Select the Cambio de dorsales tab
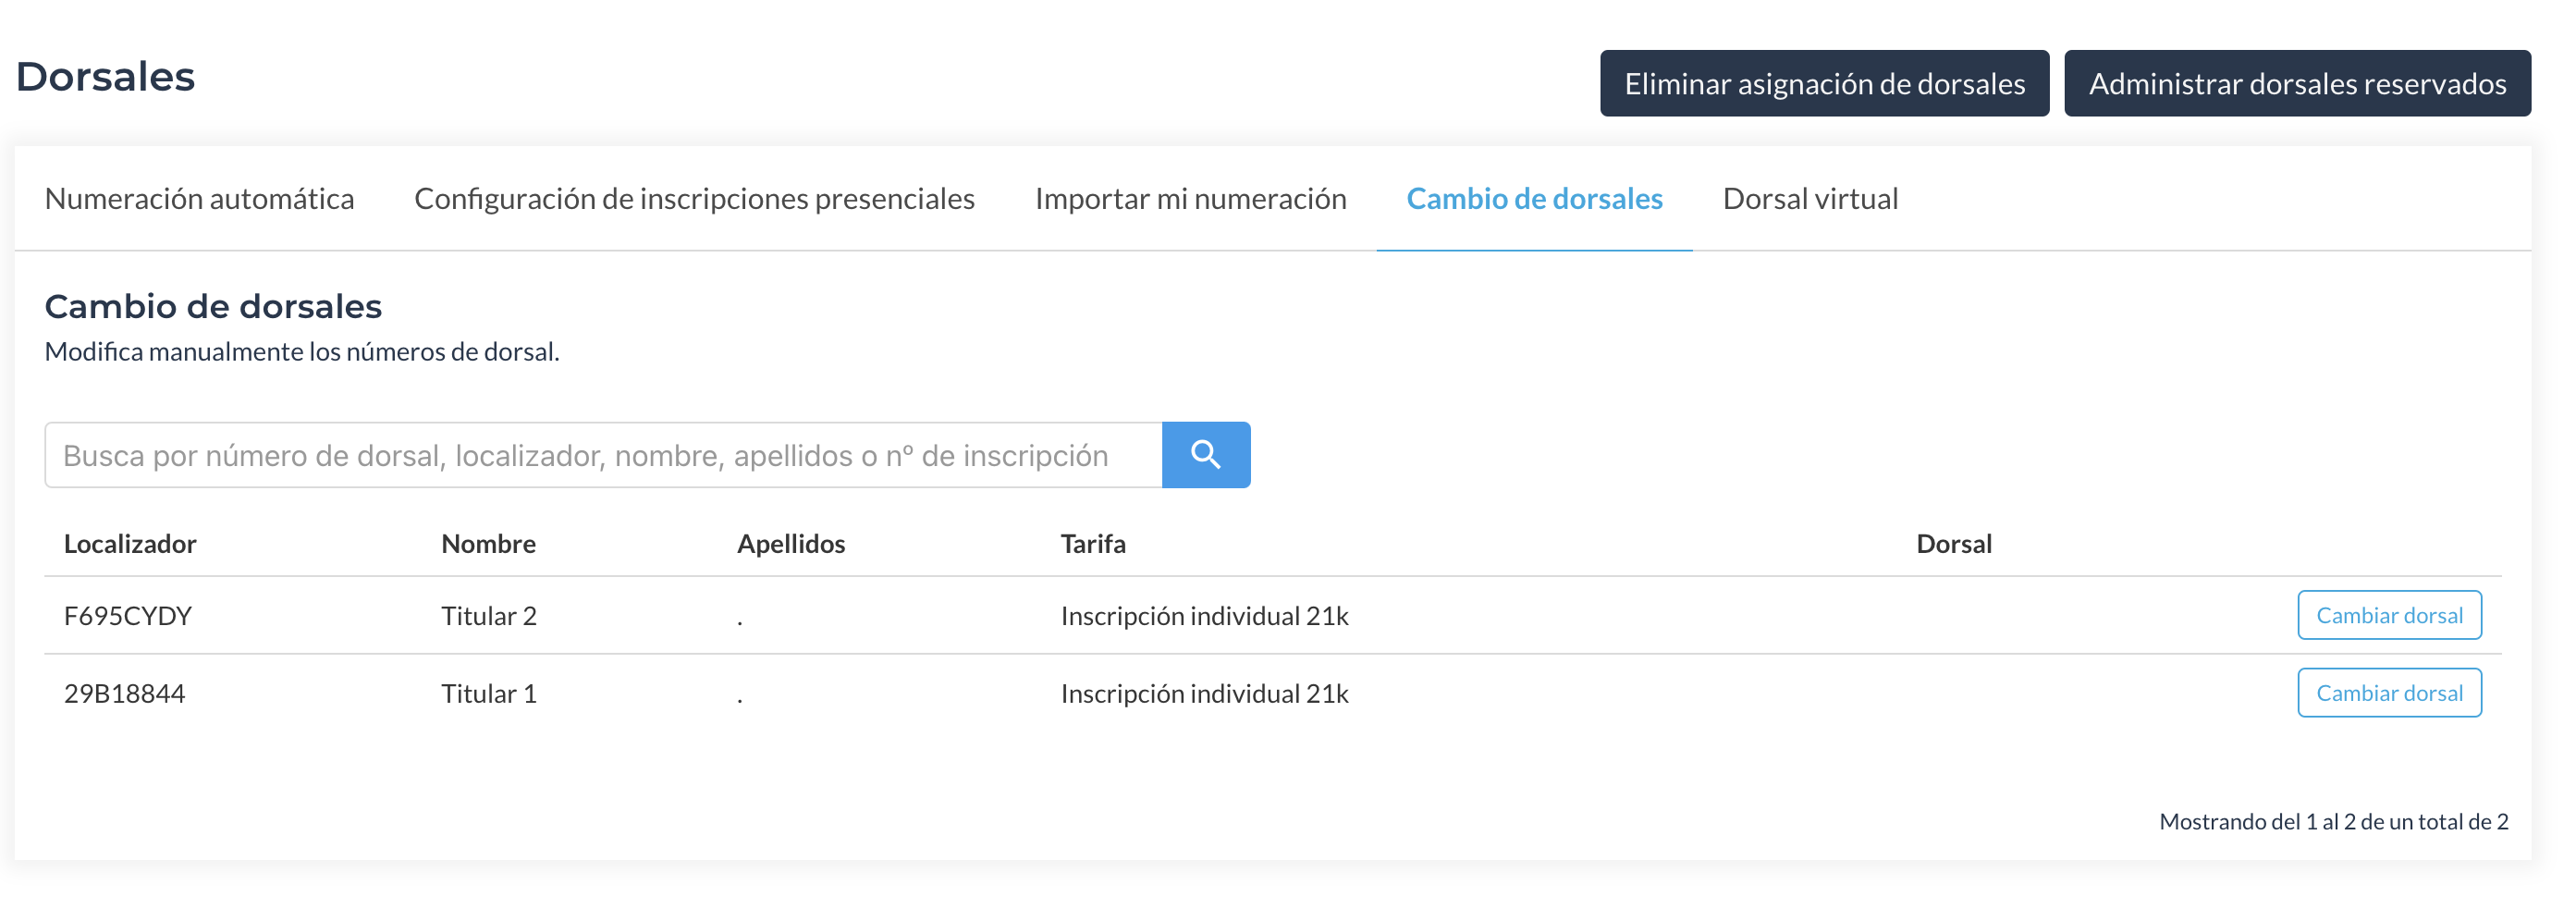Viewport: 2576px width, 921px height. (1534, 199)
